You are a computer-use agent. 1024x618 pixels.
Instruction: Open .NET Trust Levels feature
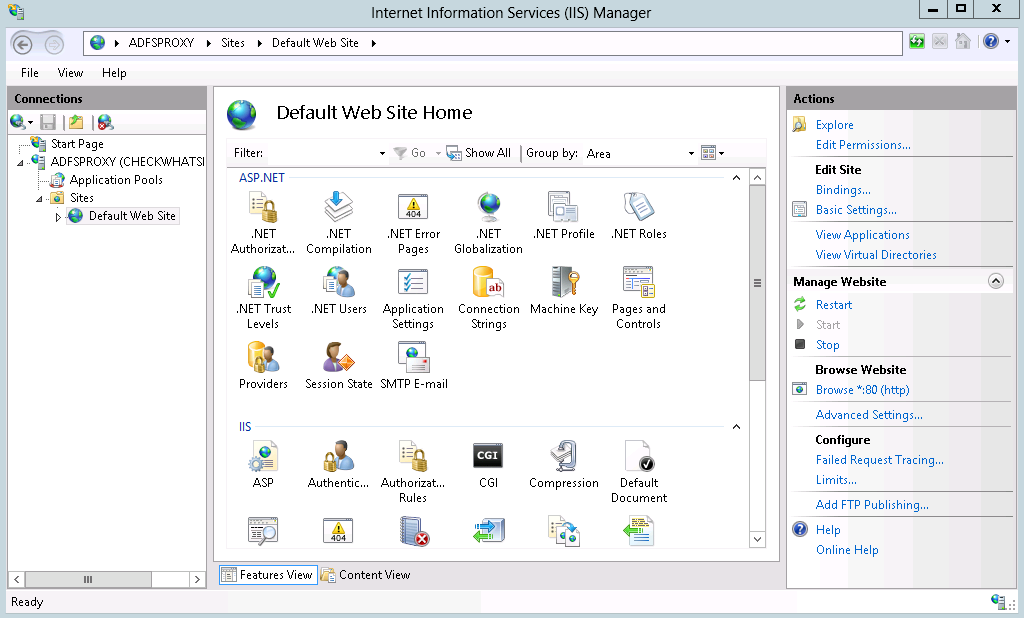[263, 297]
